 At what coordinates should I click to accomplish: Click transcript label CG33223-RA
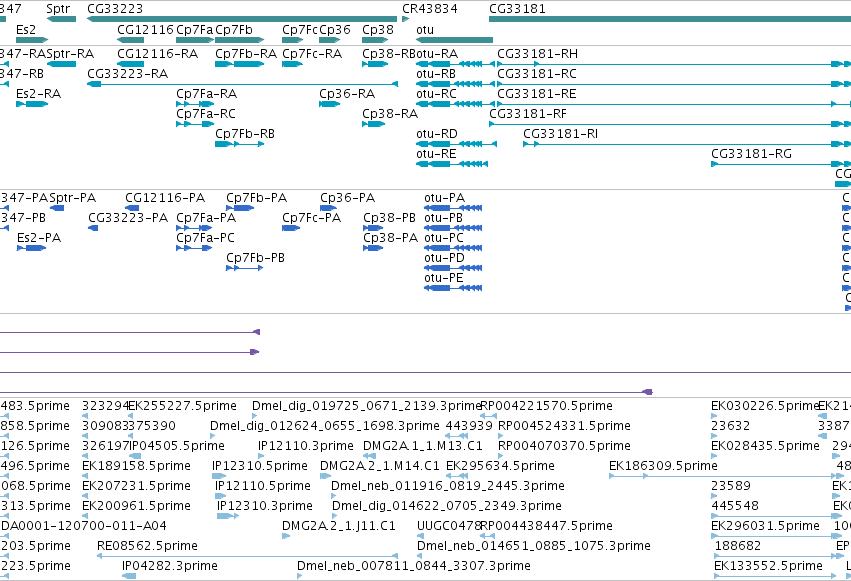[128, 74]
